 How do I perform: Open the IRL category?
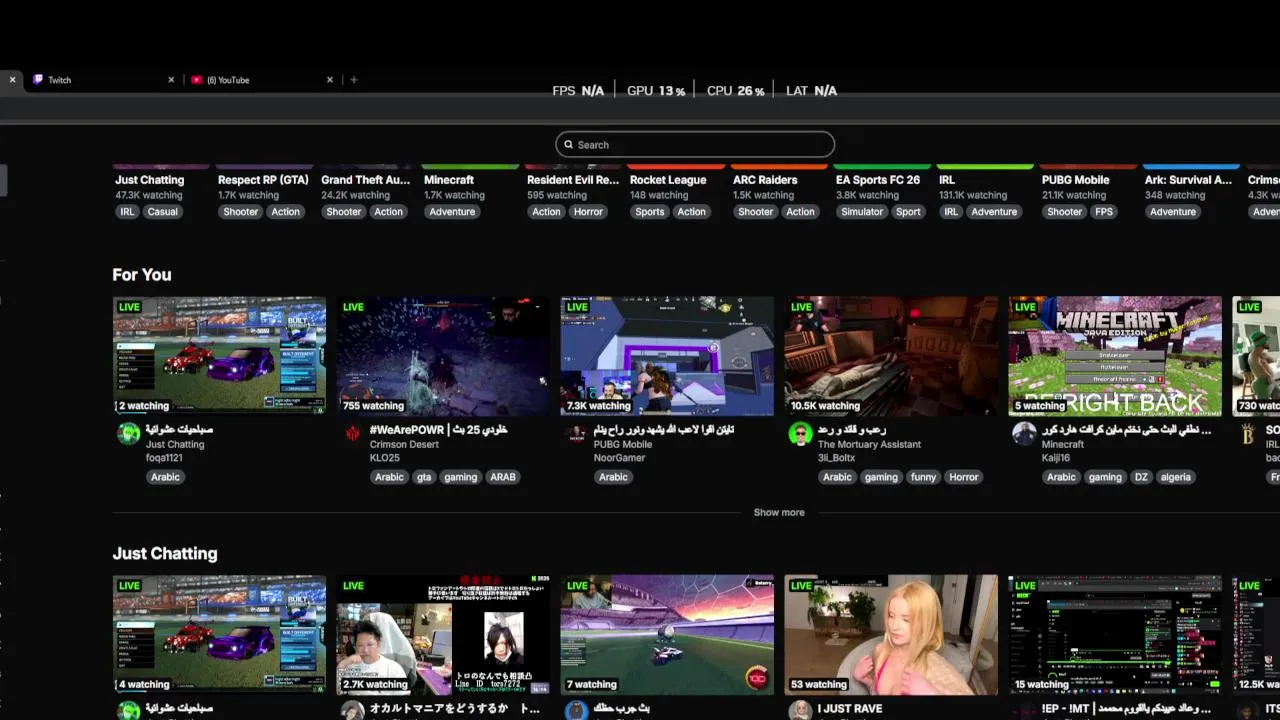tap(947, 180)
